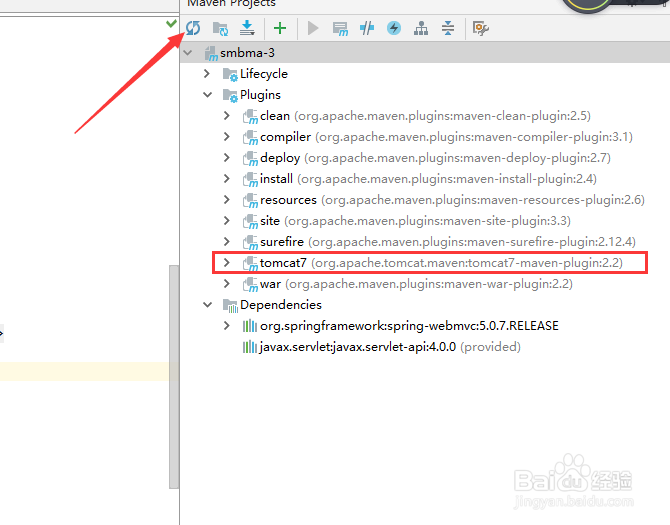This screenshot has height=525, width=670.
Task: Select deploy plugin entry
Action: coord(435,158)
